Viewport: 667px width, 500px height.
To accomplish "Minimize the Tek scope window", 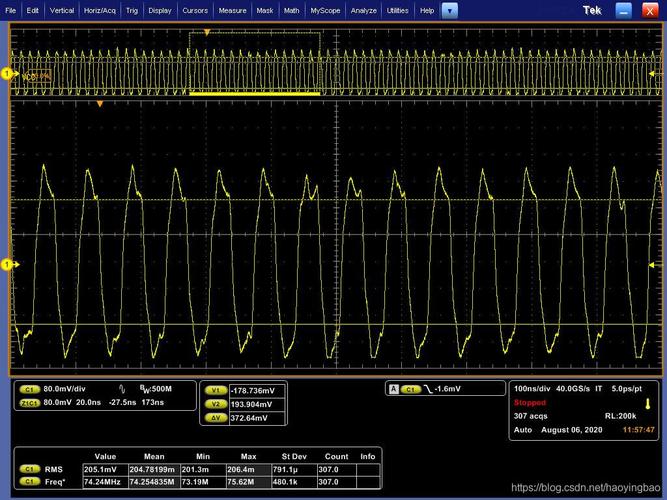I will pos(623,11).
